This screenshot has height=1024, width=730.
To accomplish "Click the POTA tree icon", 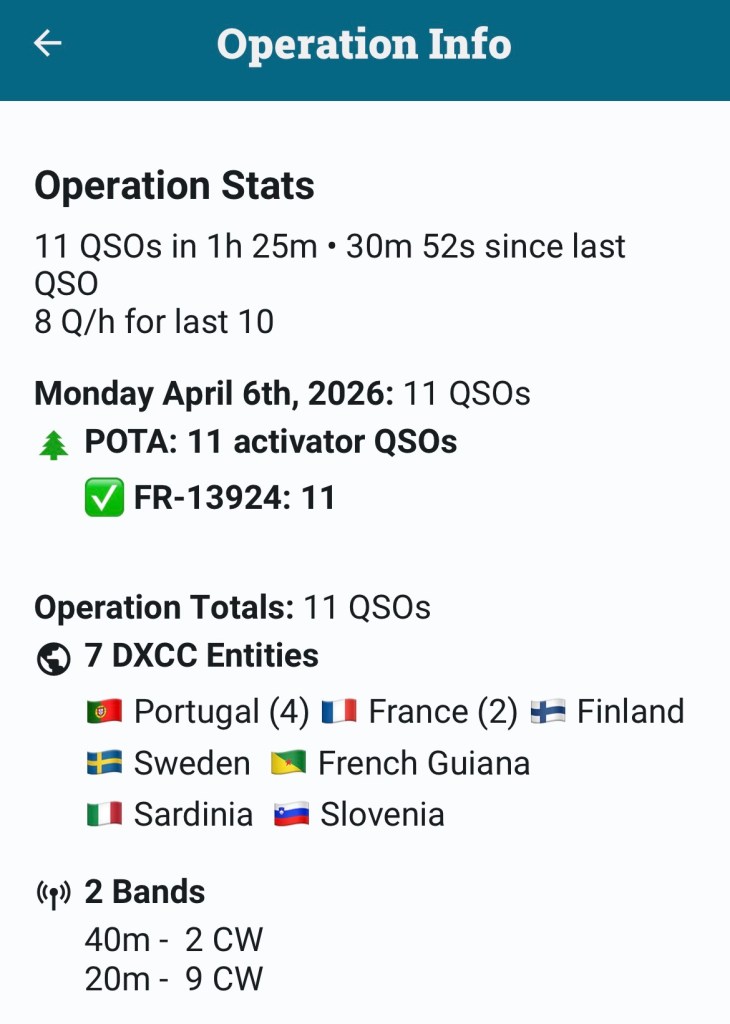I will [x=54, y=446].
